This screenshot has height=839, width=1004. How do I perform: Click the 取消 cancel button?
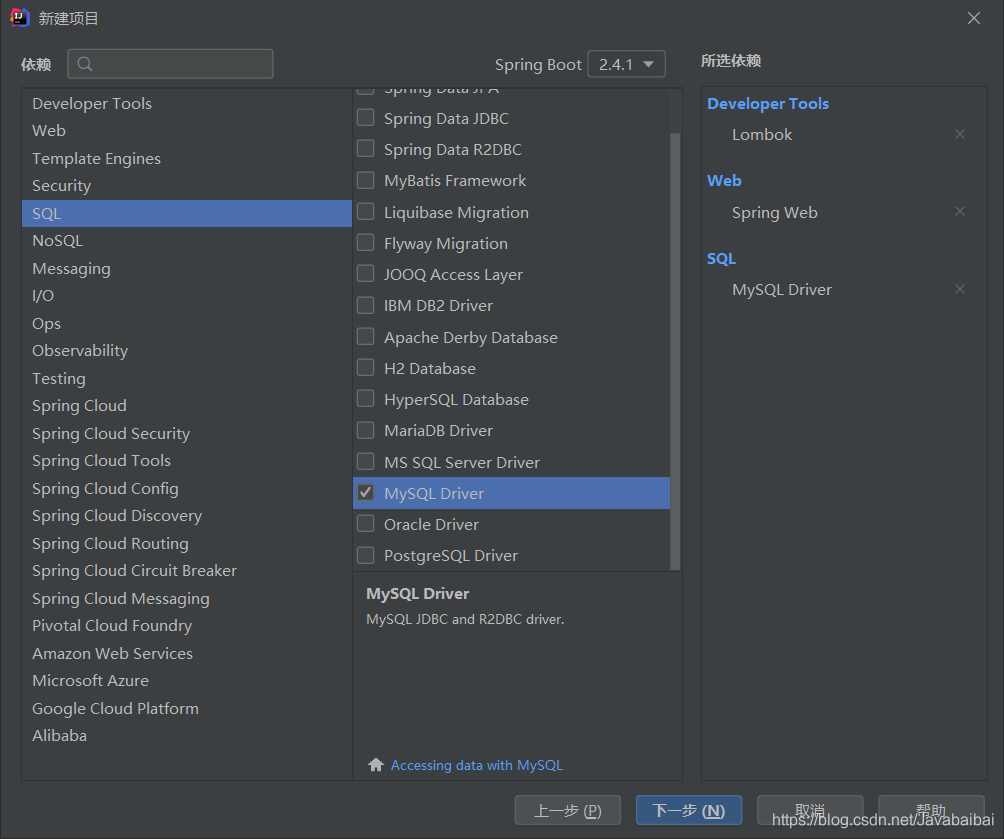[x=810, y=811]
